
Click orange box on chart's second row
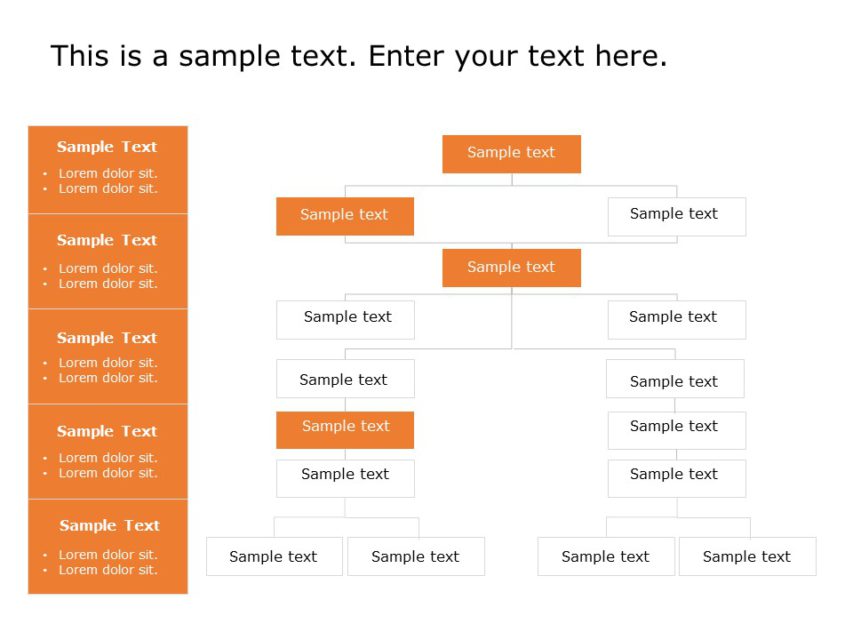(x=345, y=216)
